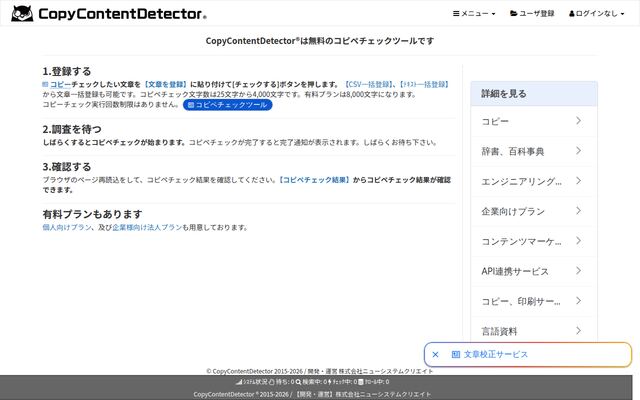This screenshot has width=640, height=400.
Task: Select 言語資料 in the sidebar
Action: coord(534,331)
